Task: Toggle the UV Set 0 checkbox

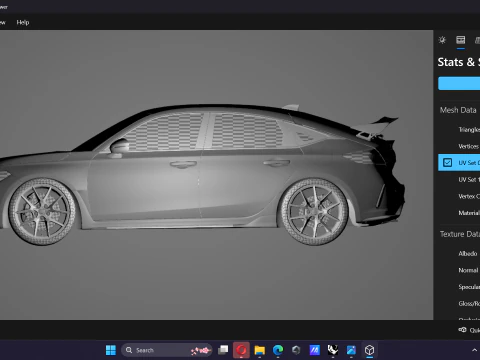Action: [447, 163]
